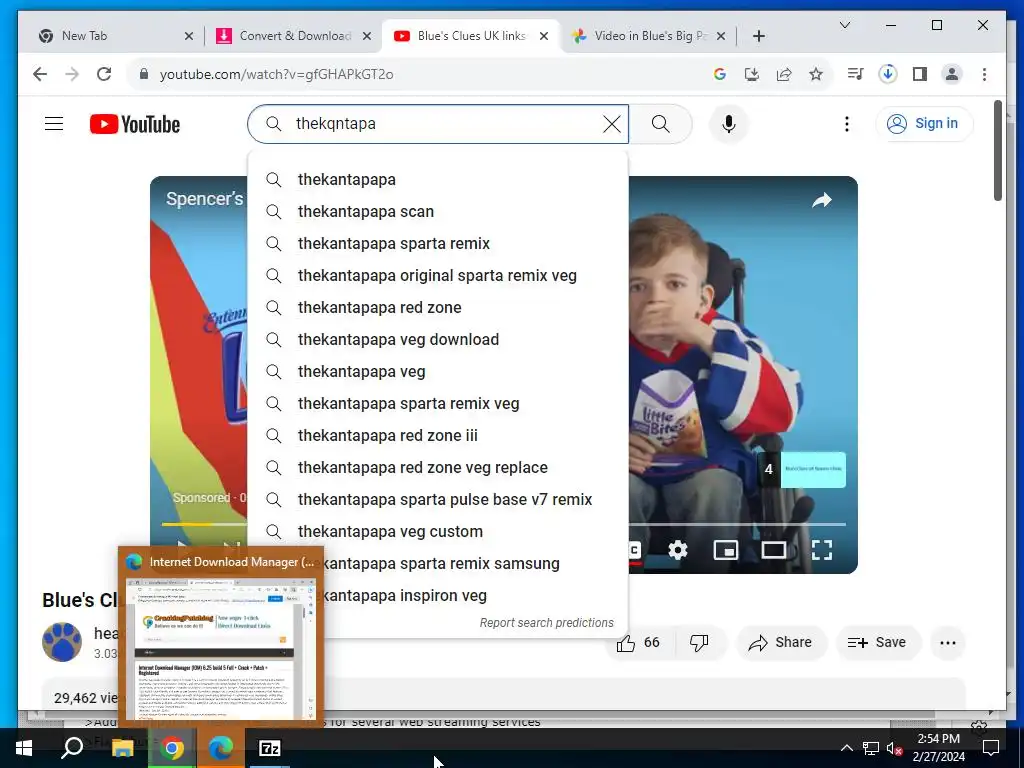Bookmark this tab with the star icon
The height and width of the screenshot is (768, 1024).
(x=816, y=74)
